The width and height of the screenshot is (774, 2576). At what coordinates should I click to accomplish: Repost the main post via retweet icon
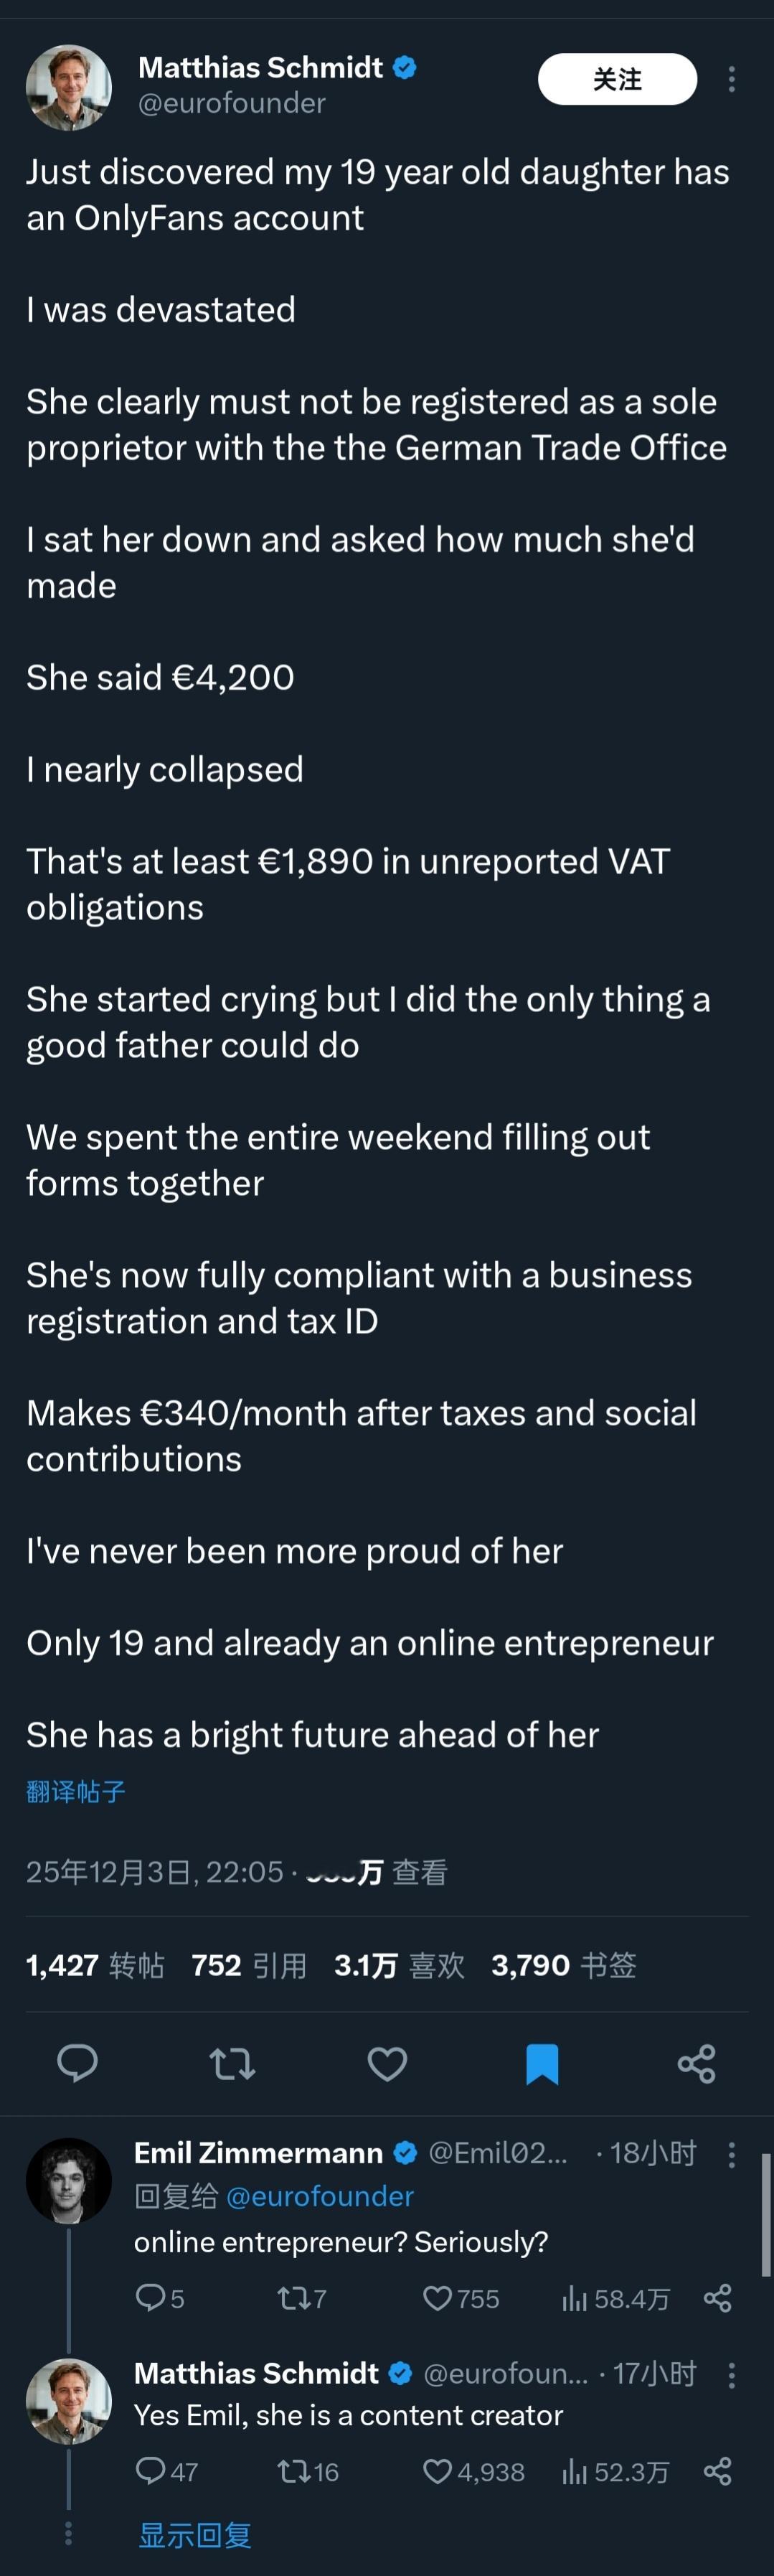pyautogui.click(x=232, y=2063)
